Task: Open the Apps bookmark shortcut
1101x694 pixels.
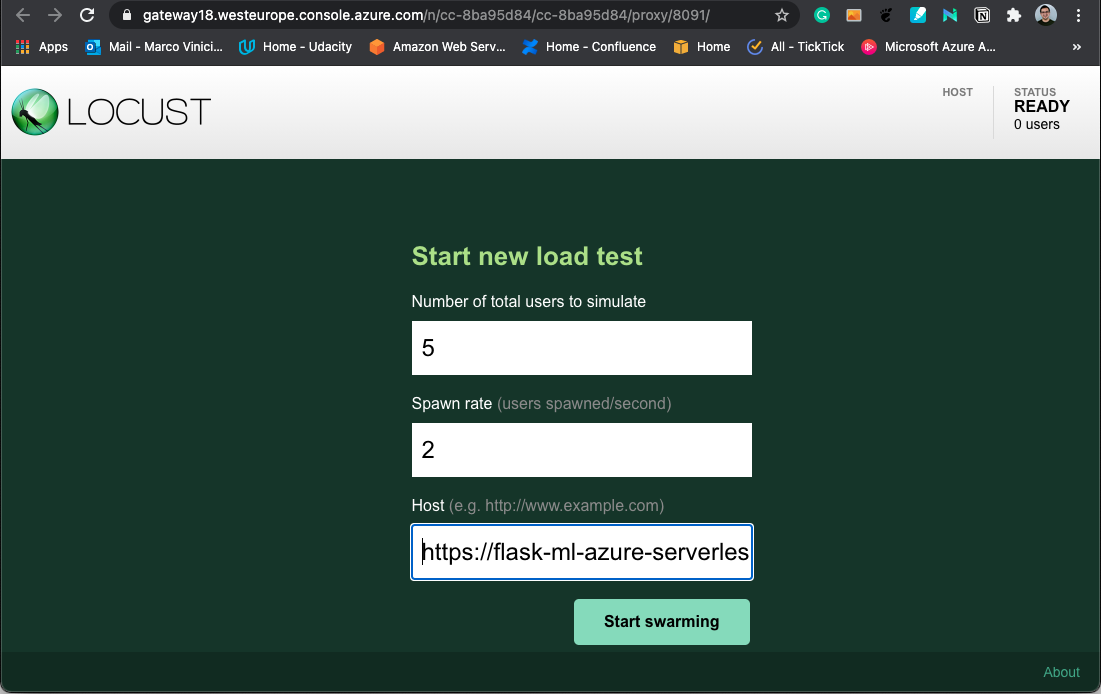Action: (x=42, y=47)
